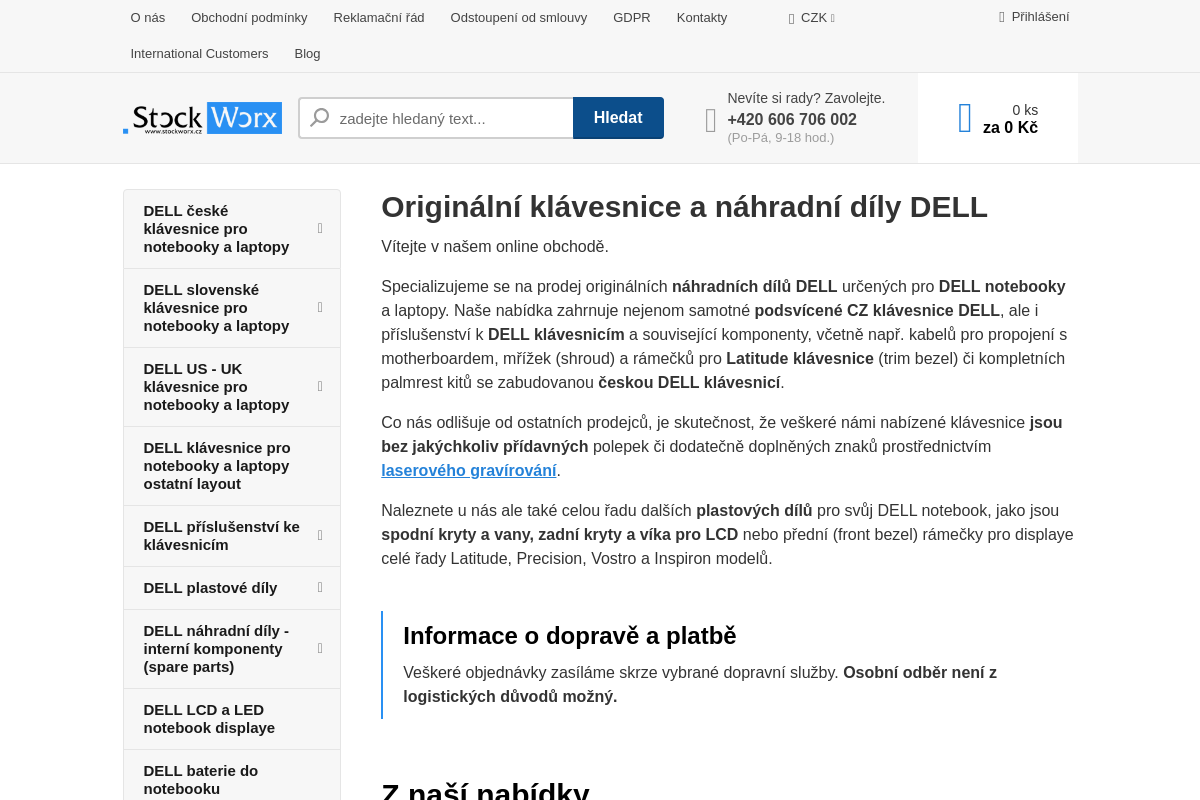
Task: Expand DELL náhradní díly interní komponenty category
Action: [320, 648]
